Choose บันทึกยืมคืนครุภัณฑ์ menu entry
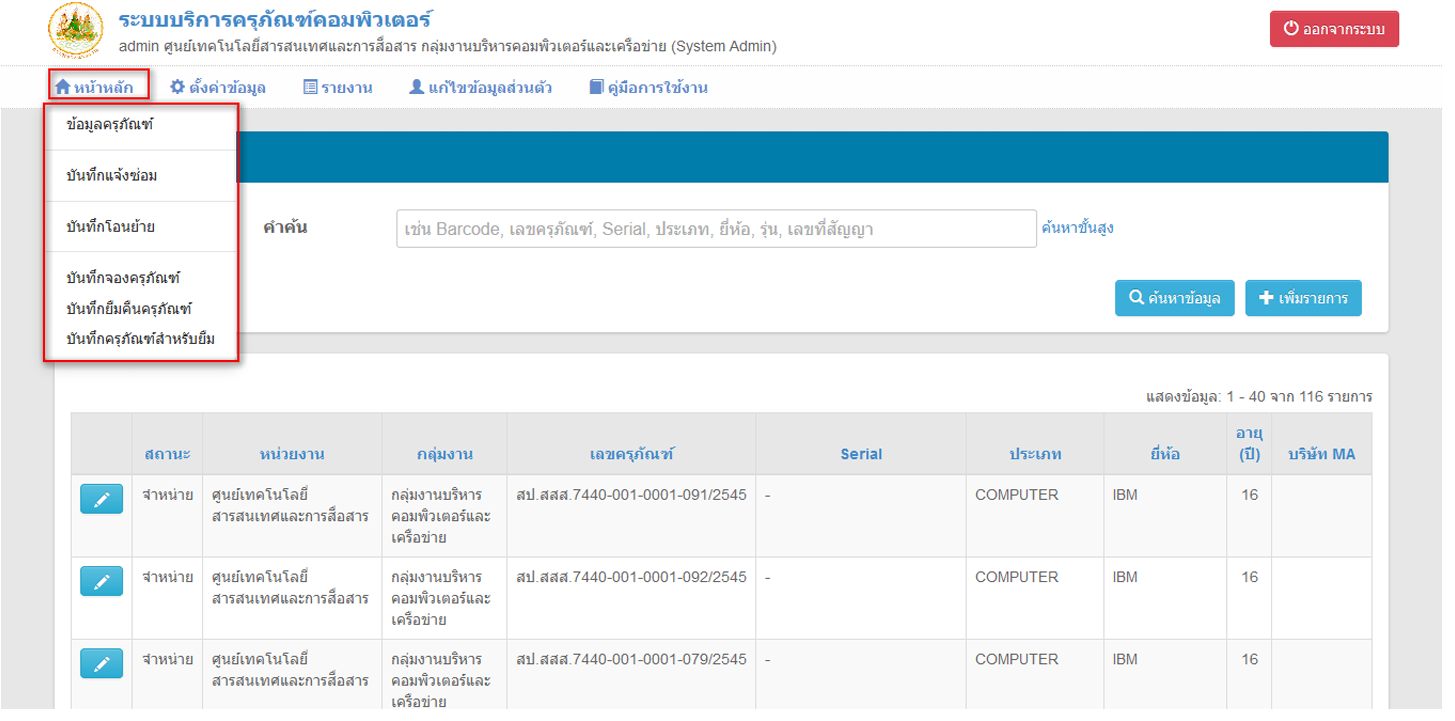Image resolution: width=1455 pixels, height=721 pixels. click(x=128, y=308)
